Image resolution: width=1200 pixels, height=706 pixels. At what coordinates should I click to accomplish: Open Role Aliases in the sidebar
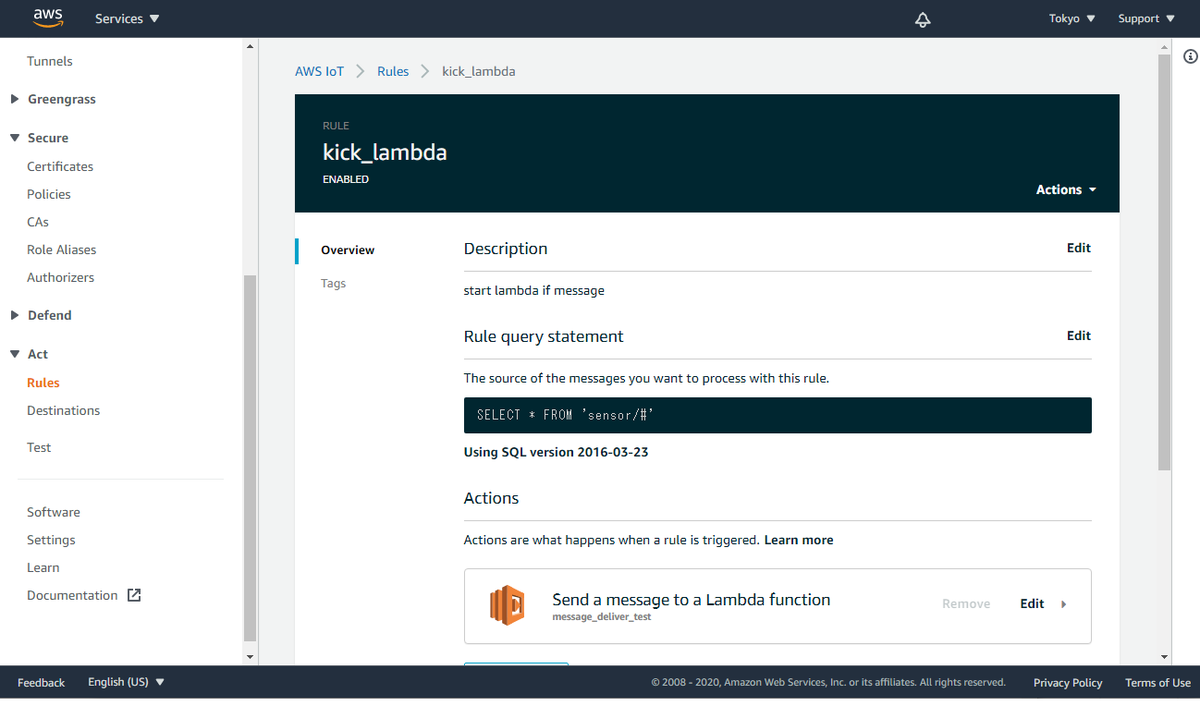(x=62, y=250)
